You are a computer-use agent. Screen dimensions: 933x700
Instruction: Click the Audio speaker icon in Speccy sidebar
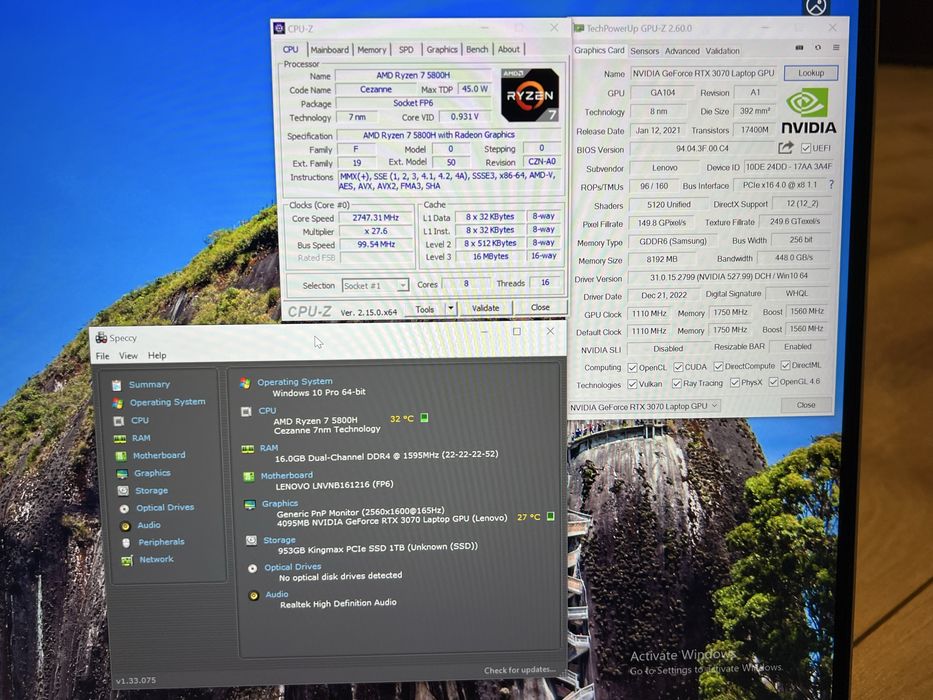point(125,526)
